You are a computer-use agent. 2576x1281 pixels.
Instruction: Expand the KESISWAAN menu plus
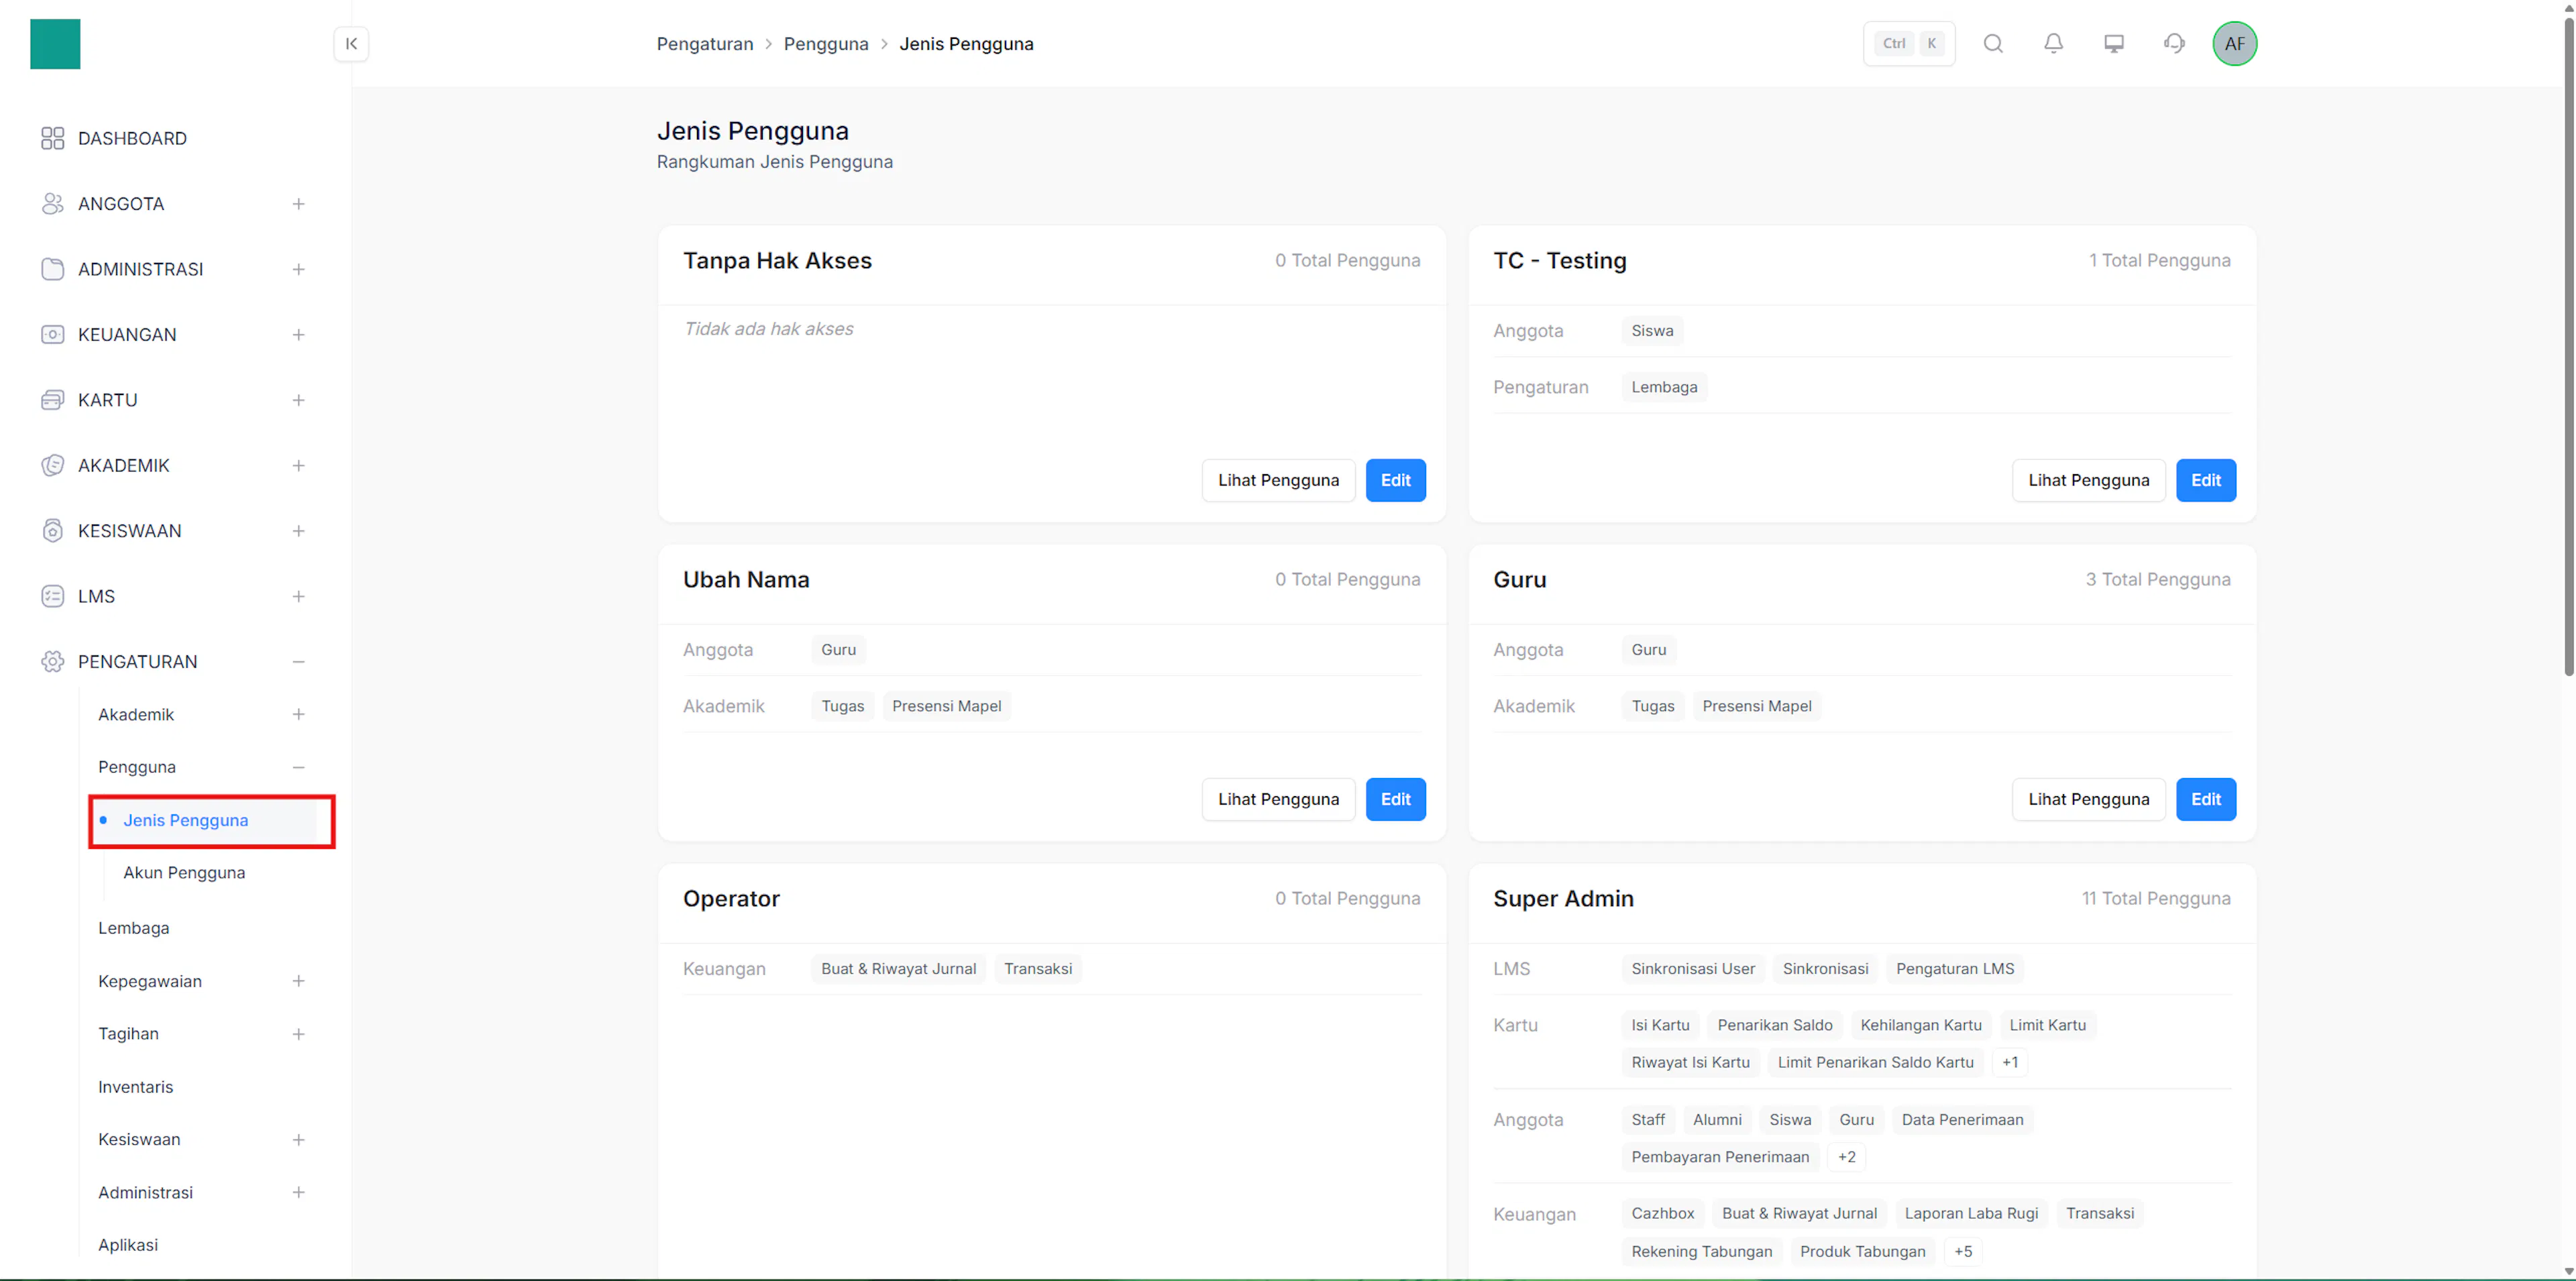point(298,531)
